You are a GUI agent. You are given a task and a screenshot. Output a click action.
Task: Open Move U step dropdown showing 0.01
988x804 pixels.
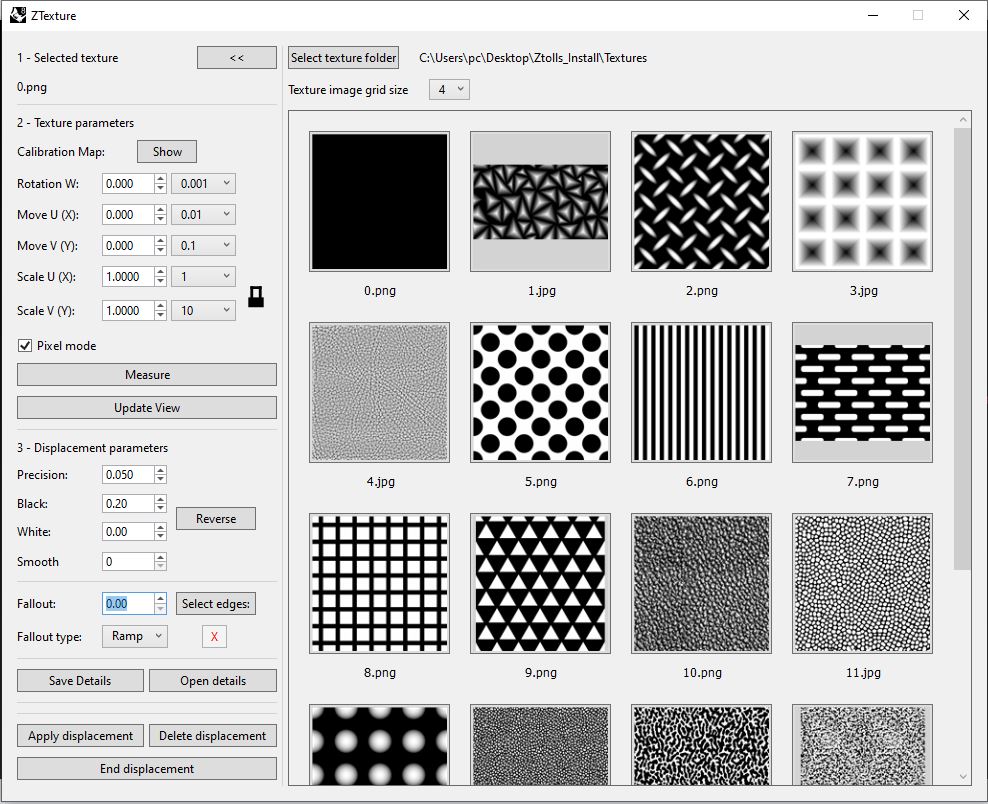click(204, 214)
